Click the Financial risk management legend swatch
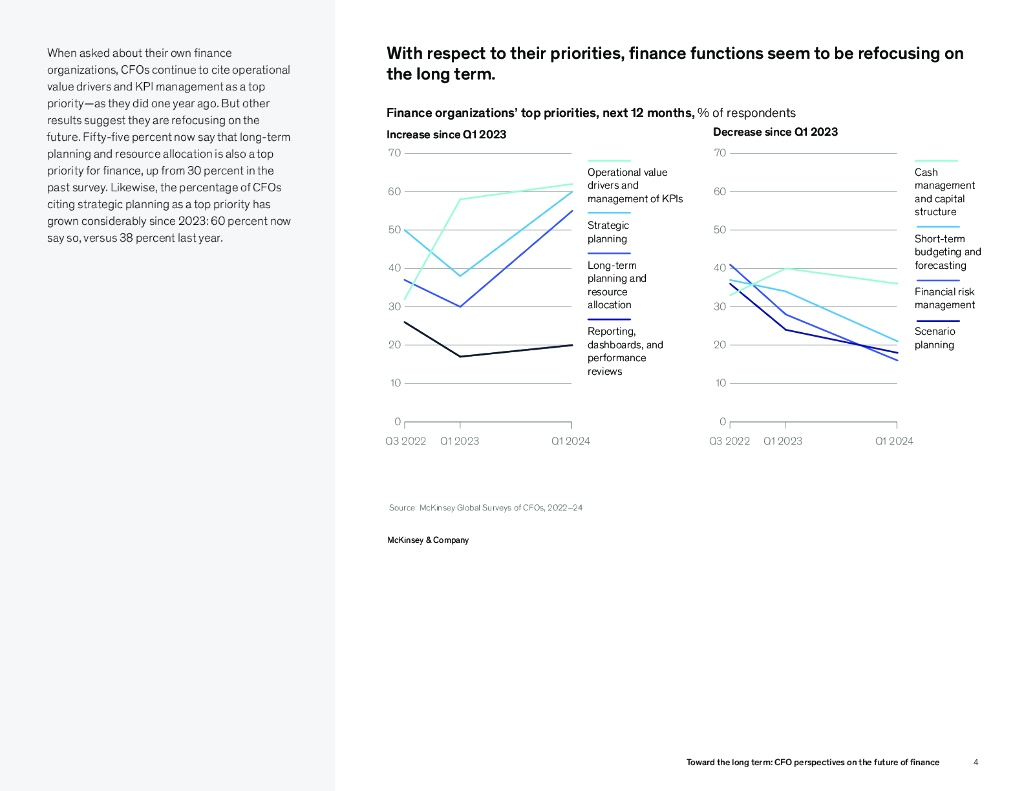 point(936,280)
